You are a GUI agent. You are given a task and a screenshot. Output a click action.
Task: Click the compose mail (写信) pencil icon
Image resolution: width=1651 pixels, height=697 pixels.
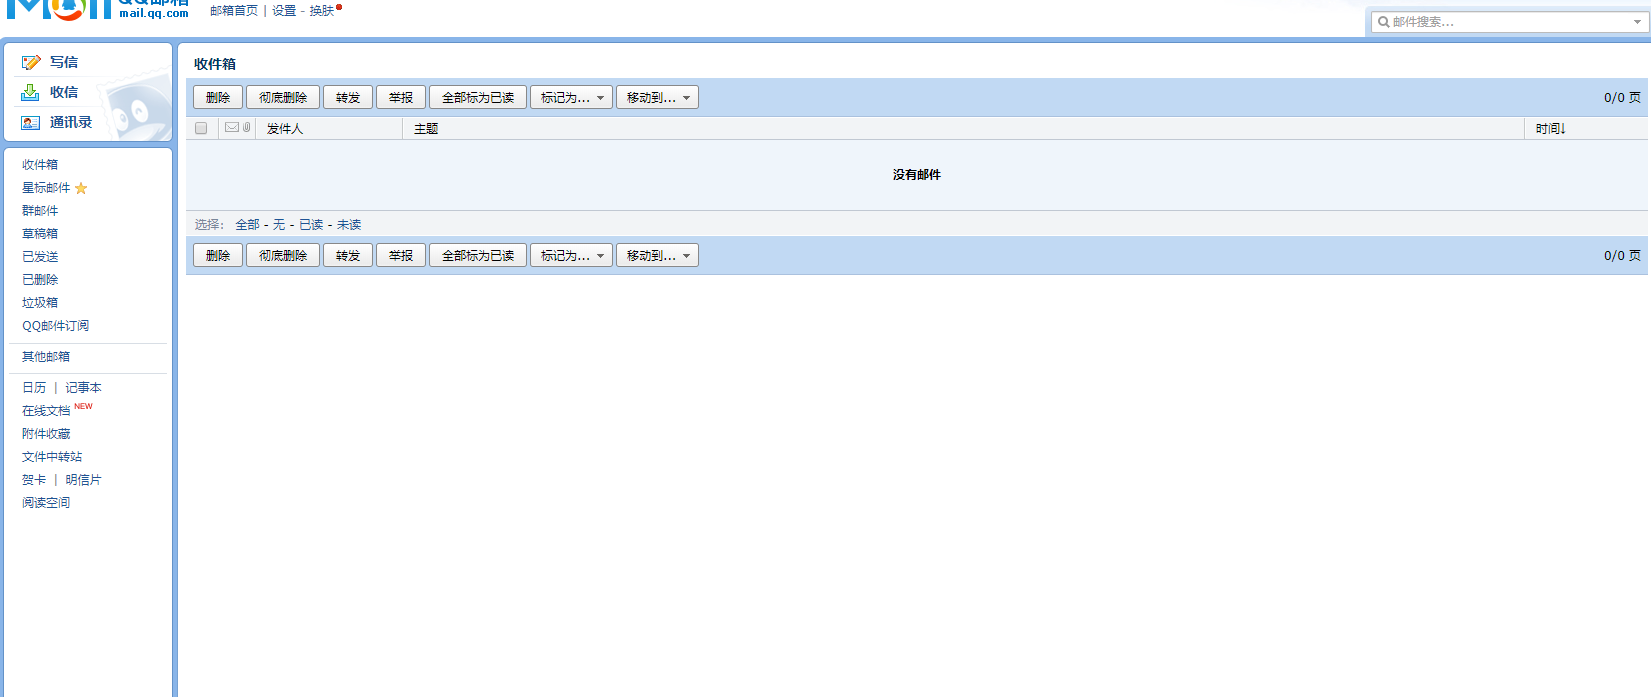tap(31, 62)
